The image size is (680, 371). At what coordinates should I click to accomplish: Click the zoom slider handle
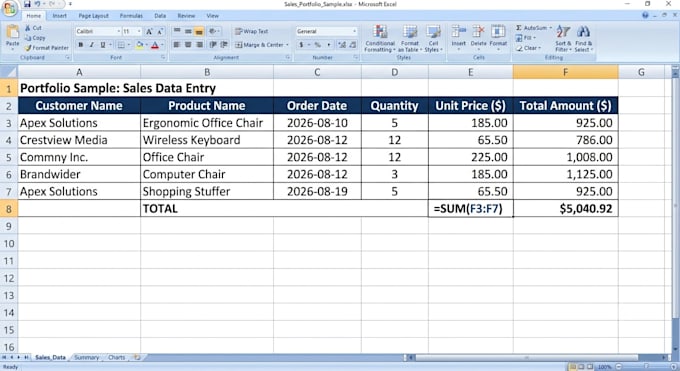tap(646, 367)
